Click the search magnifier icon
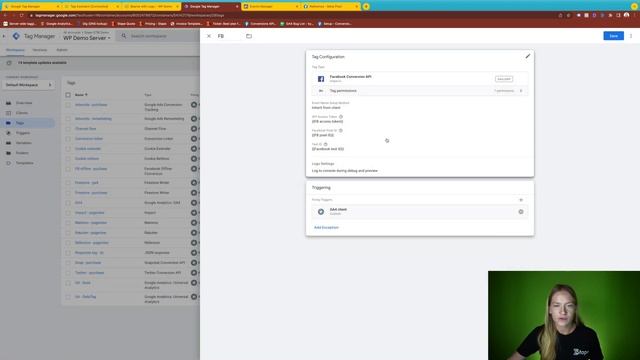The height and width of the screenshot is (360, 640). (x=124, y=36)
